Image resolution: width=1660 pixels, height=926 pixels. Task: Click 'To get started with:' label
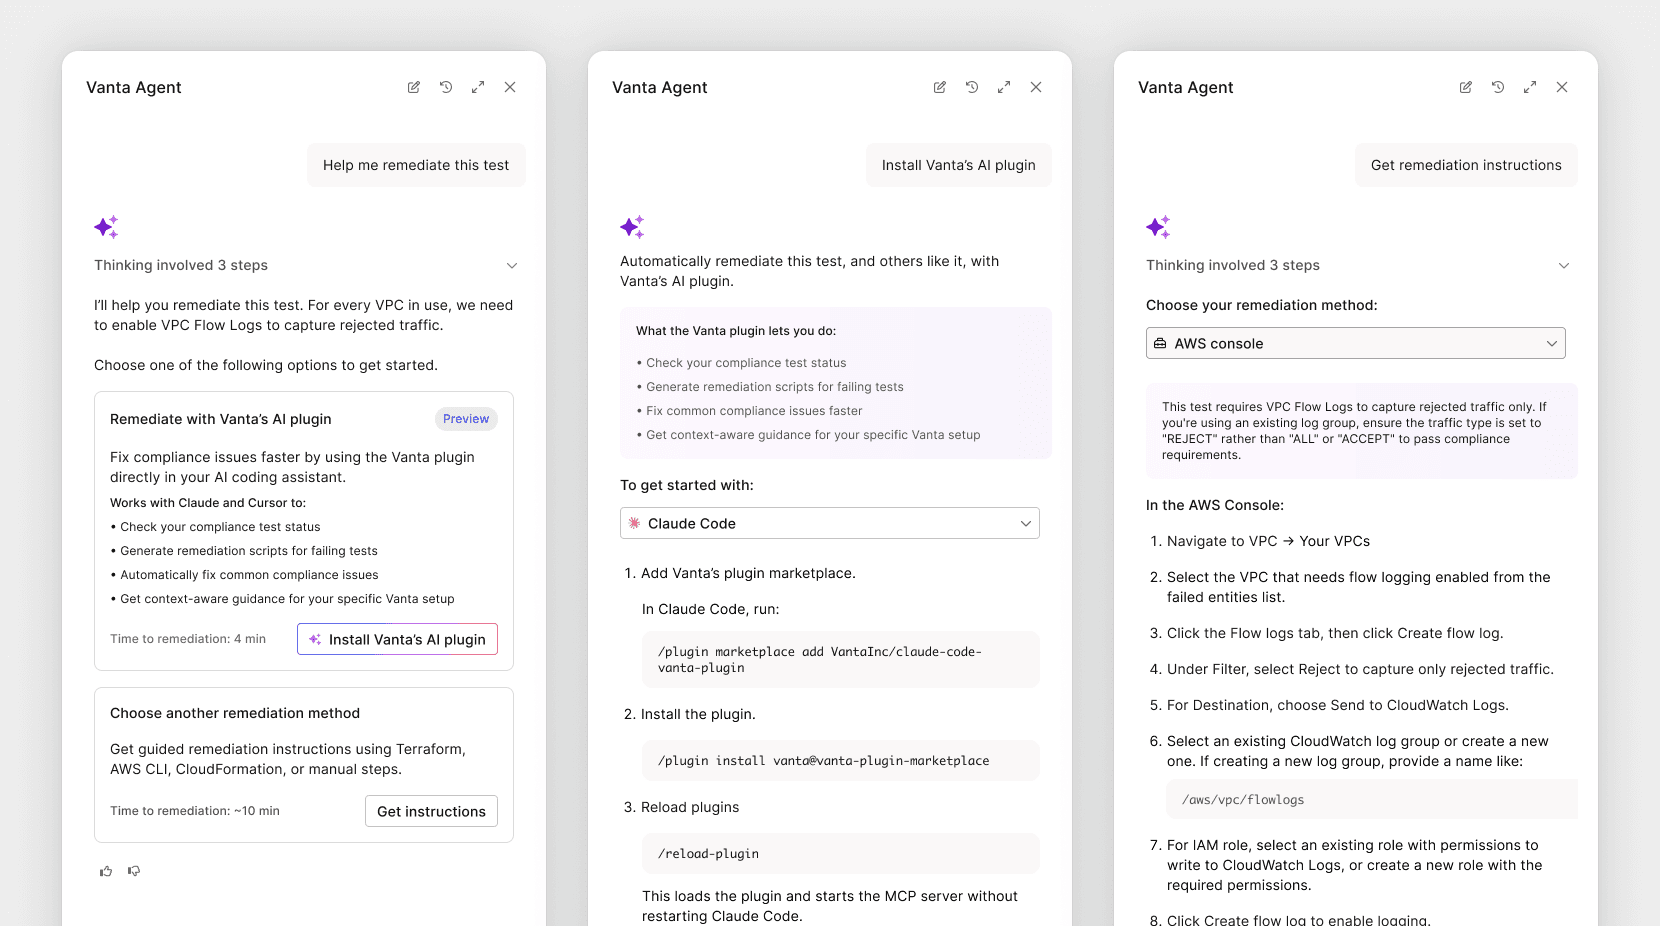(x=687, y=485)
